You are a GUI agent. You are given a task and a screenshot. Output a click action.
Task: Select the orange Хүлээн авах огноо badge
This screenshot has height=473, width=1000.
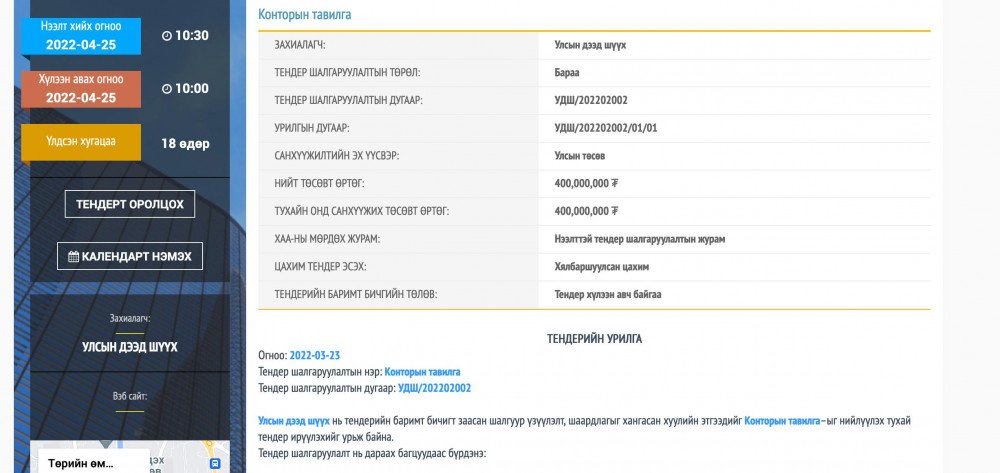pyautogui.click(x=81, y=89)
